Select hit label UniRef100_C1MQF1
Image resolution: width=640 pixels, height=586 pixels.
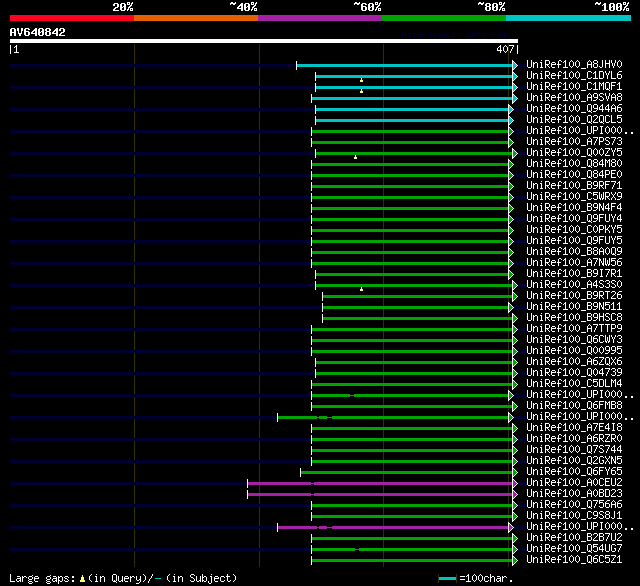574,87
